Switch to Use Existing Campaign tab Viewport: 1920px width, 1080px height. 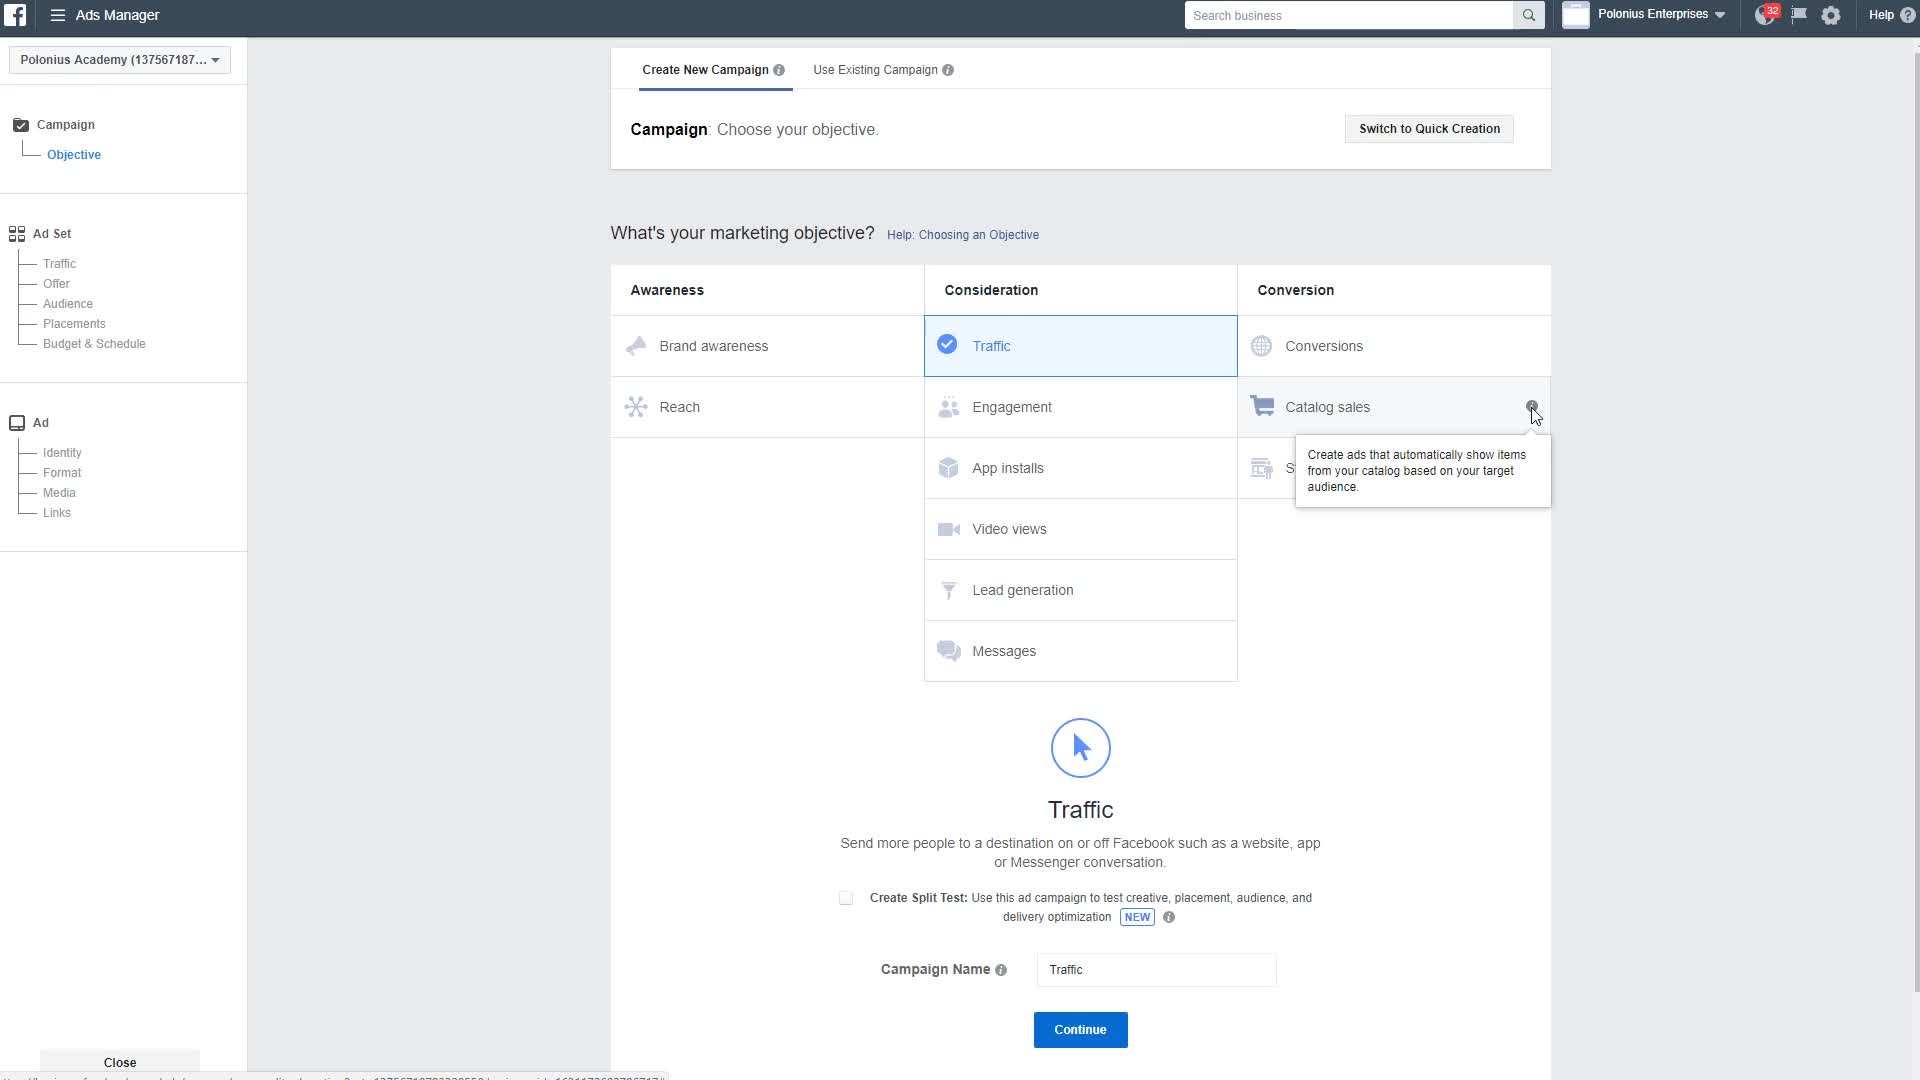pos(875,70)
